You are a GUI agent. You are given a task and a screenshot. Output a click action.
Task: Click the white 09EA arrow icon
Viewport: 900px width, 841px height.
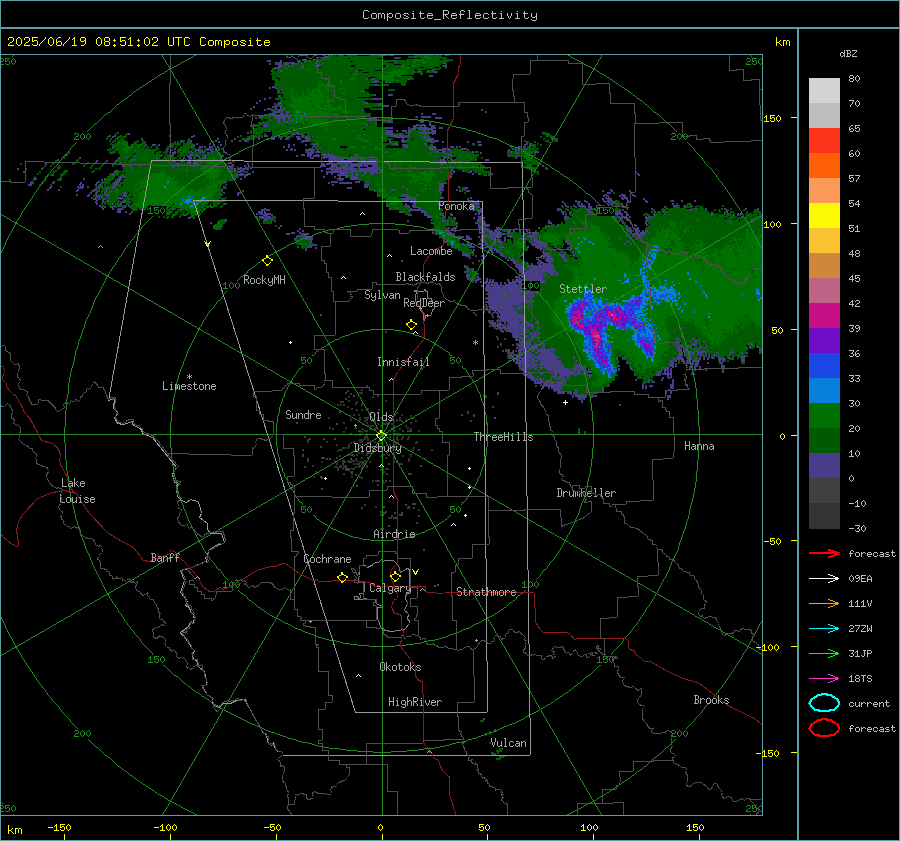(x=824, y=578)
